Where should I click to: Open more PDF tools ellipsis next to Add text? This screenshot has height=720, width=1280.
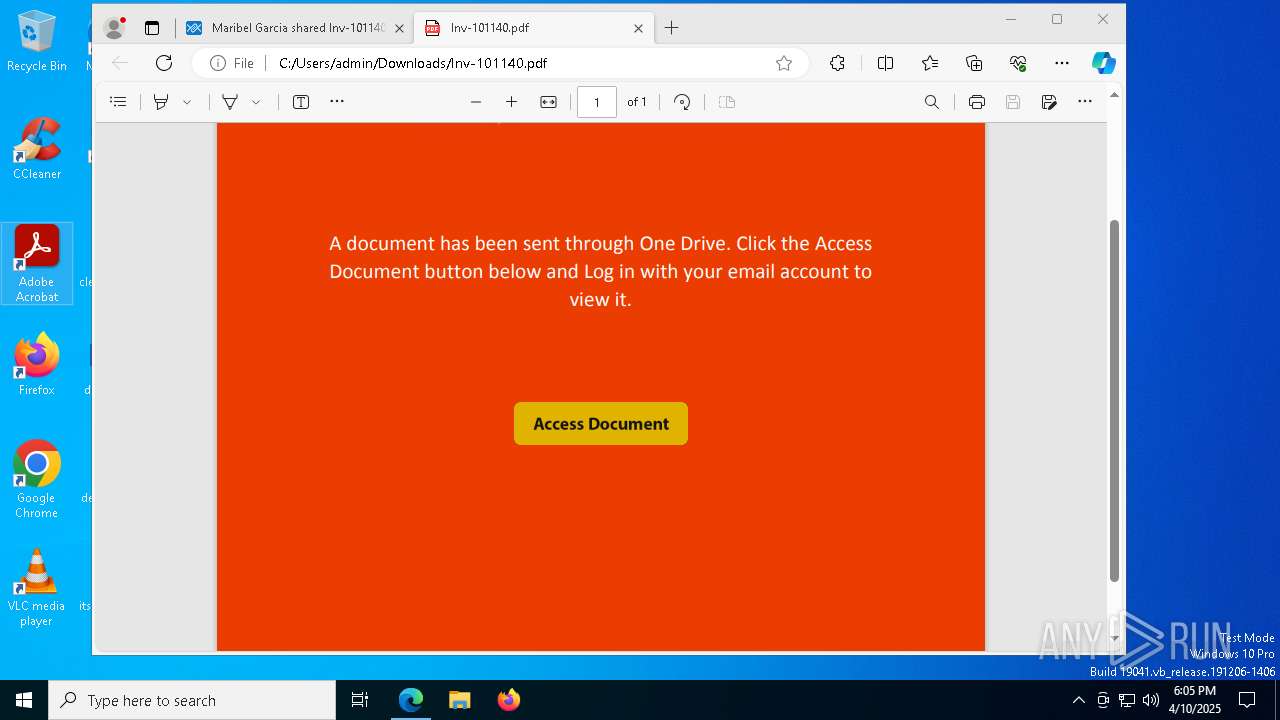337,102
